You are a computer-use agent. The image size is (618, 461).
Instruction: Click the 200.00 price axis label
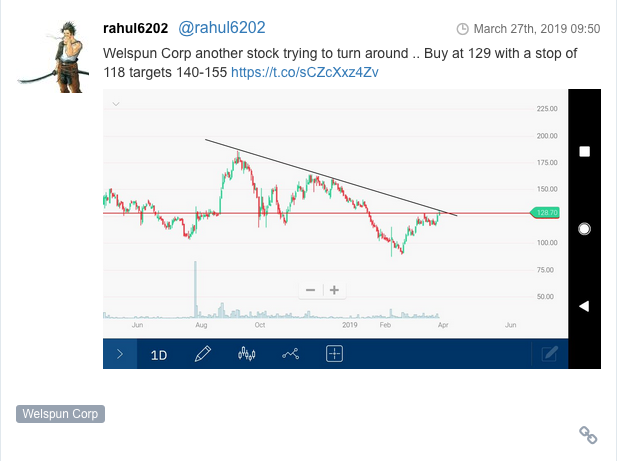tap(547, 136)
